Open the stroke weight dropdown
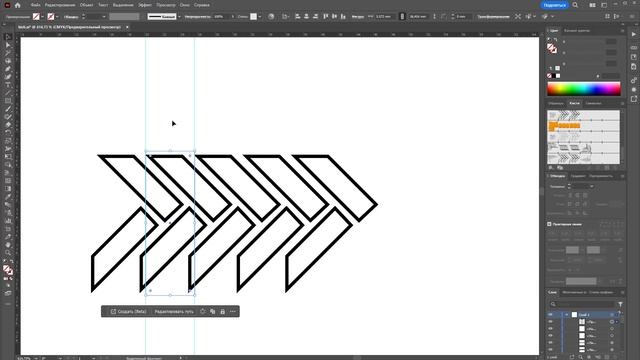 [104, 17]
